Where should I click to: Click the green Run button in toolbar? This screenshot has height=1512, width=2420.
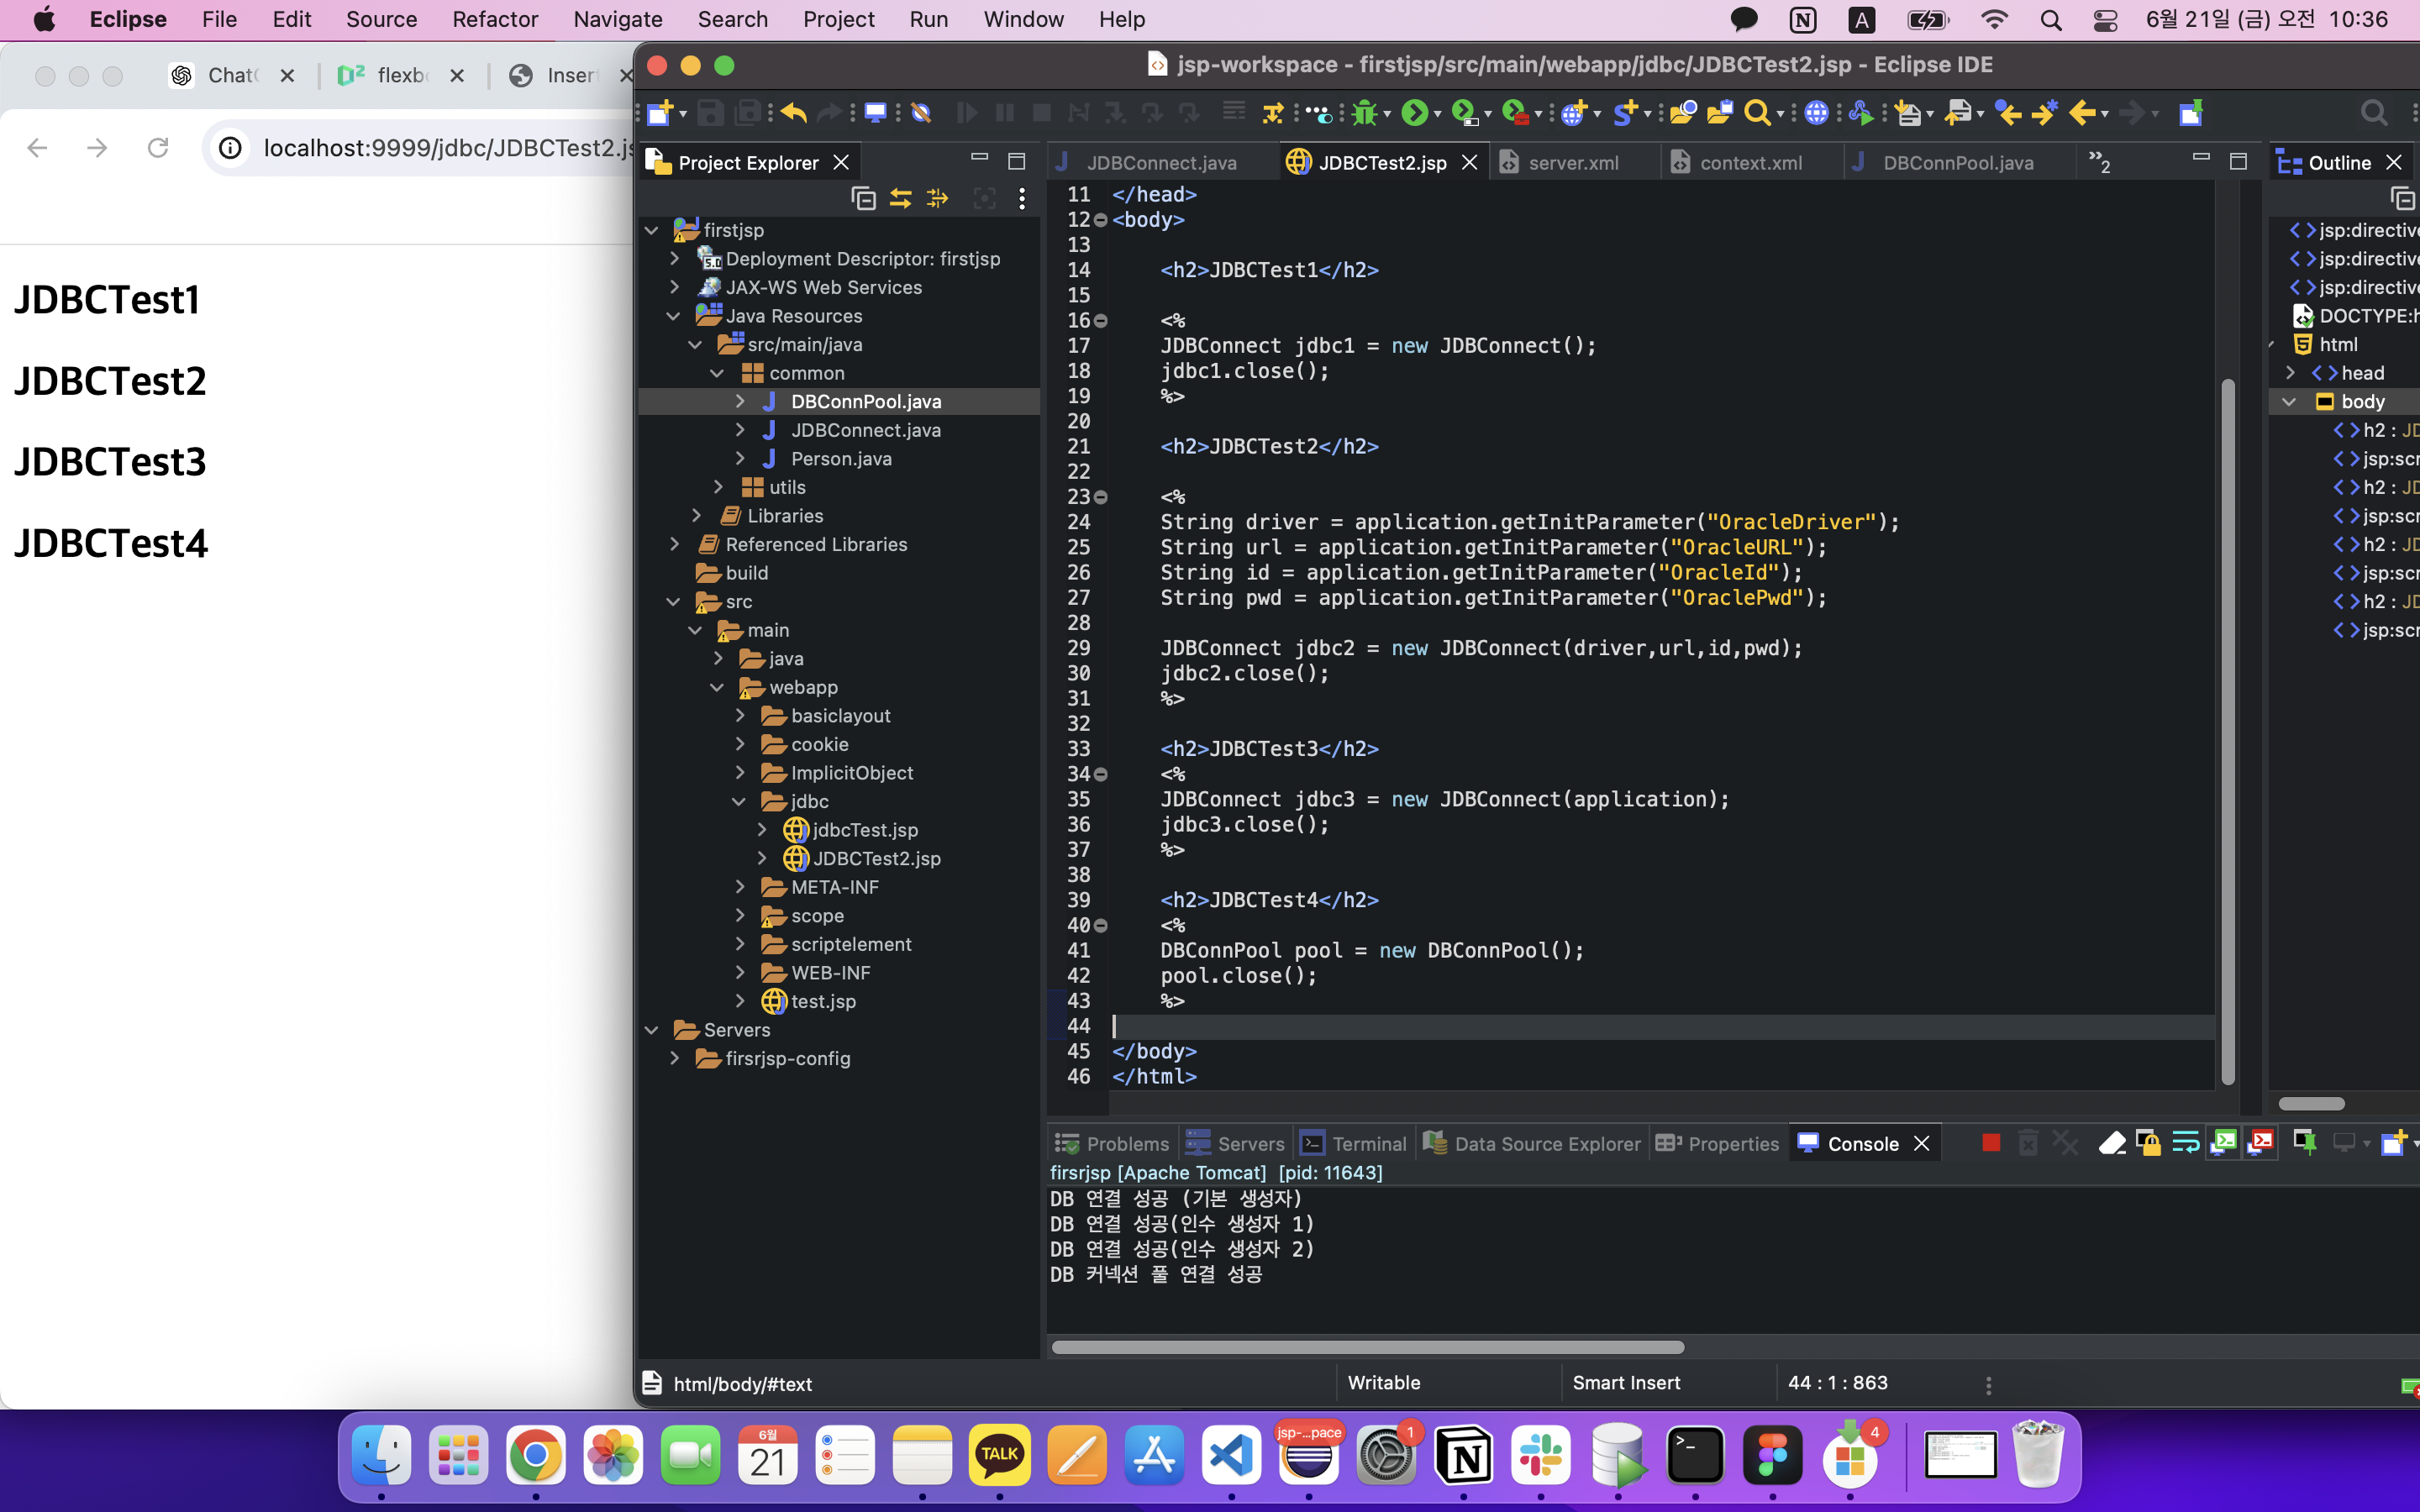1414,113
